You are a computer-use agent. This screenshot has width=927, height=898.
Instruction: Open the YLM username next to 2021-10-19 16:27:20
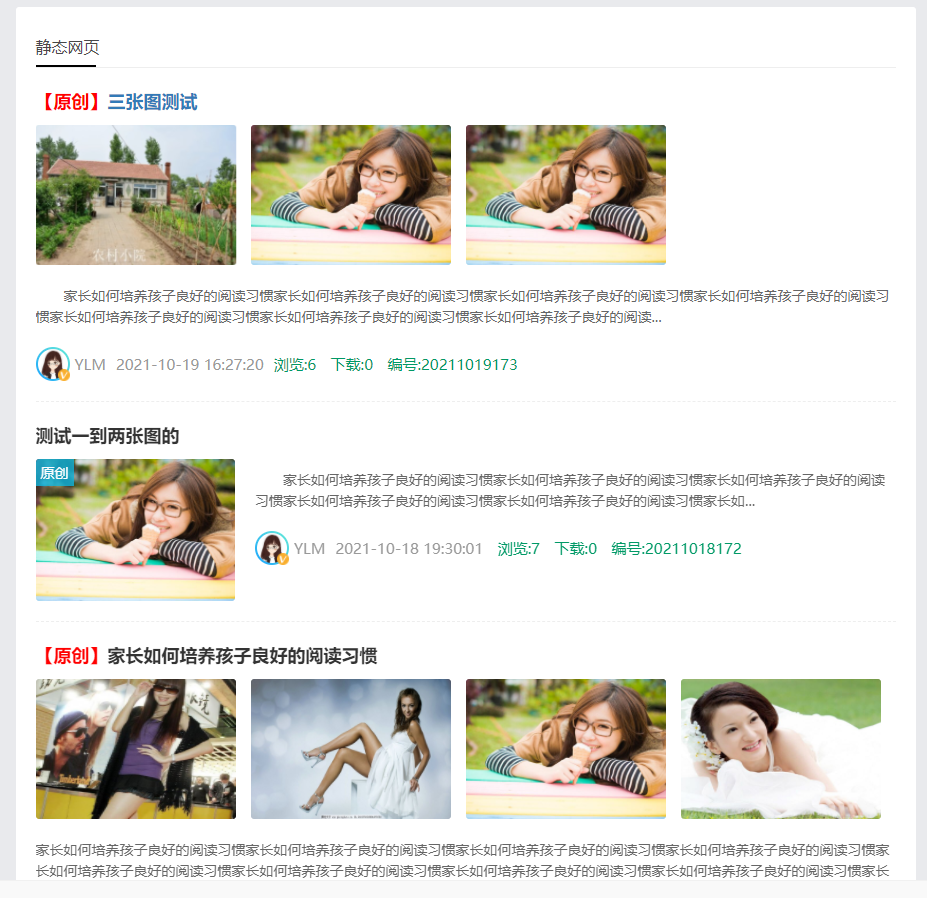tap(90, 365)
